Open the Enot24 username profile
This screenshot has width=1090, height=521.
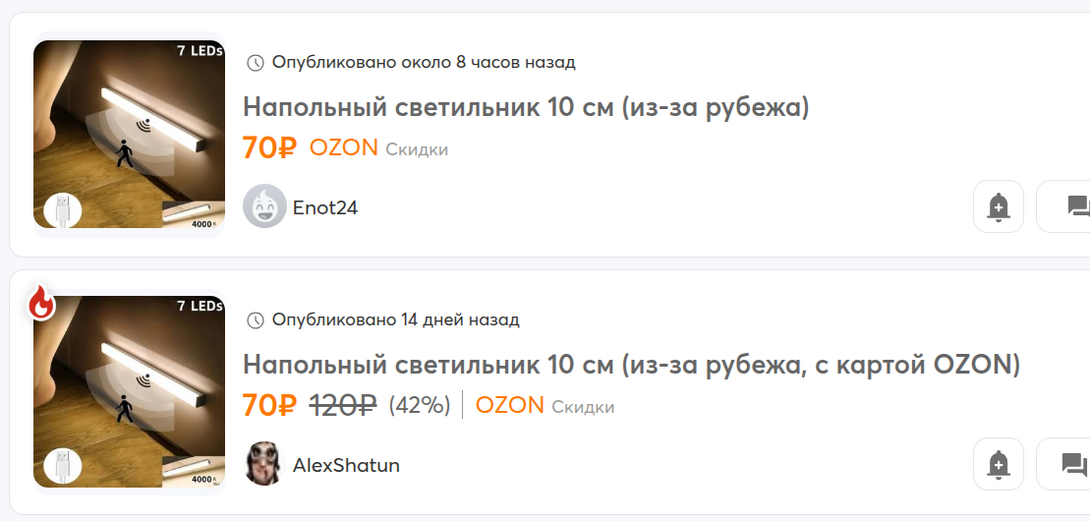(x=325, y=208)
